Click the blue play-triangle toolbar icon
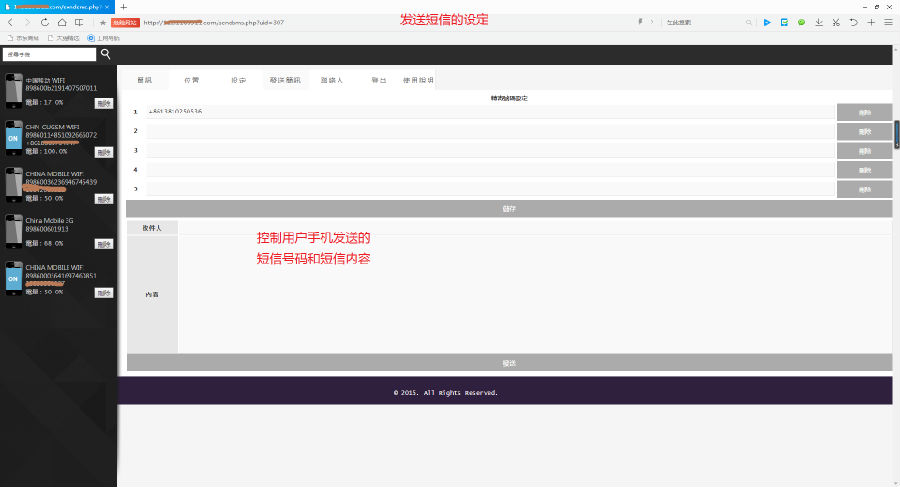 click(767, 22)
